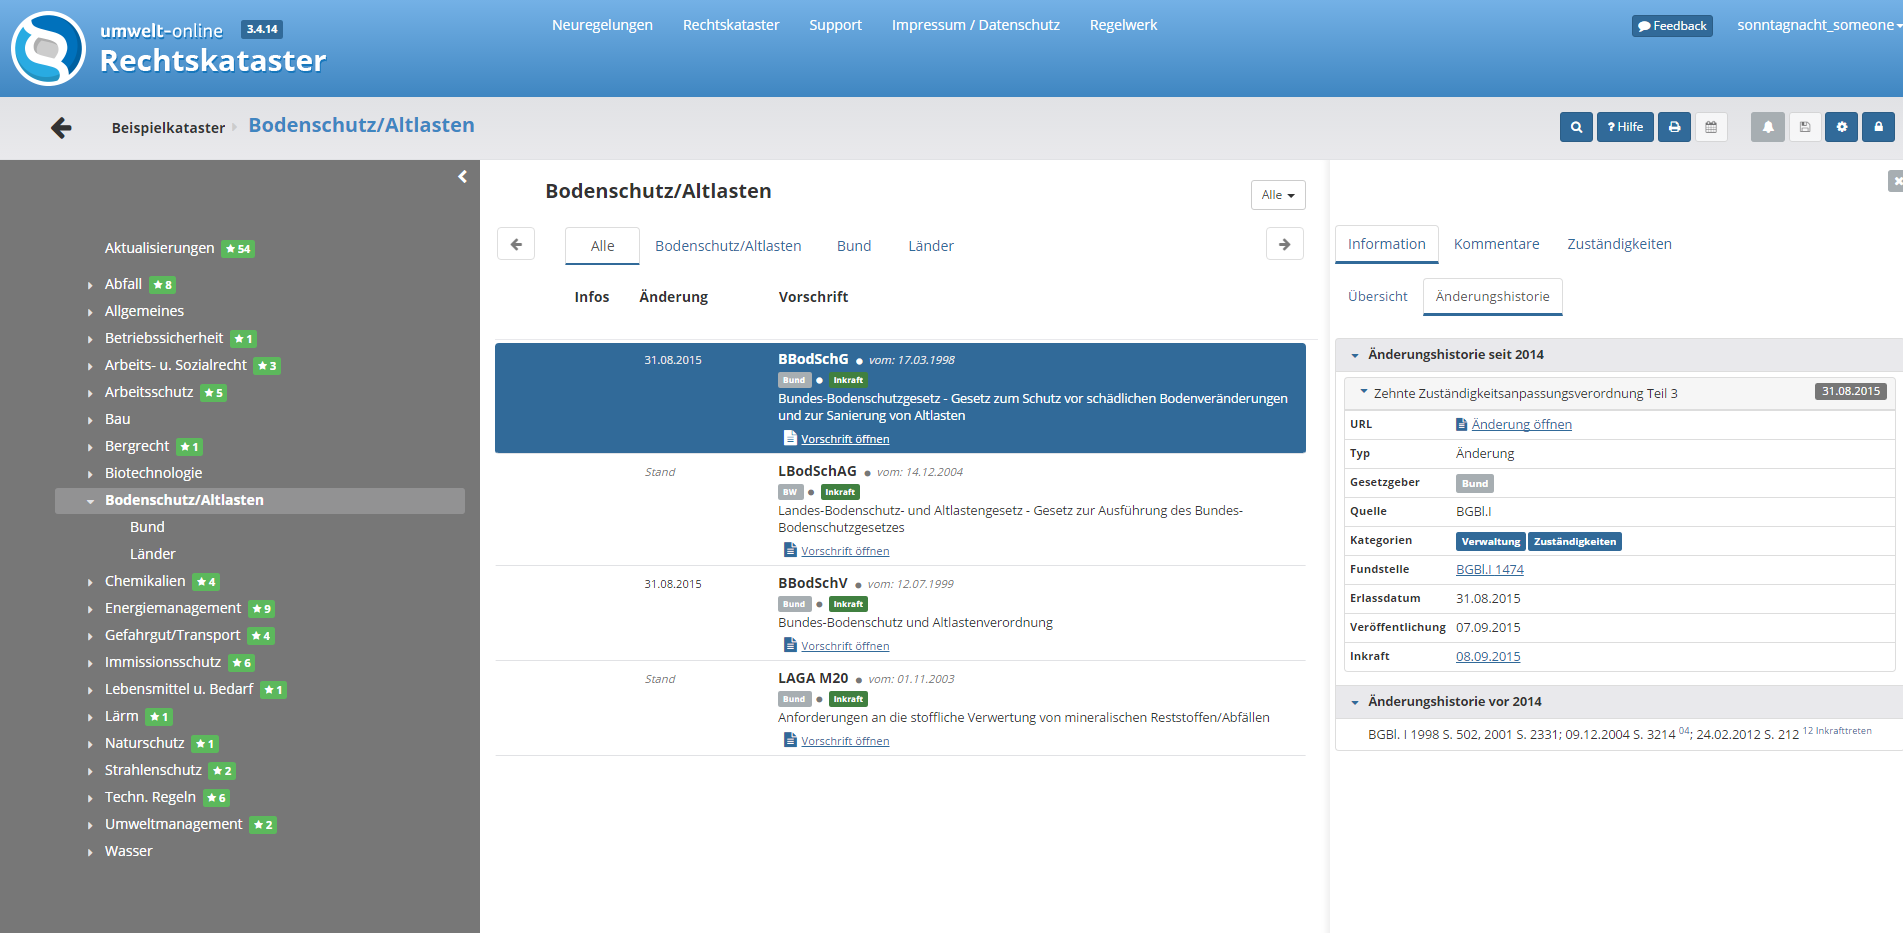
Task: Click the printer icon button
Action: click(x=1674, y=127)
